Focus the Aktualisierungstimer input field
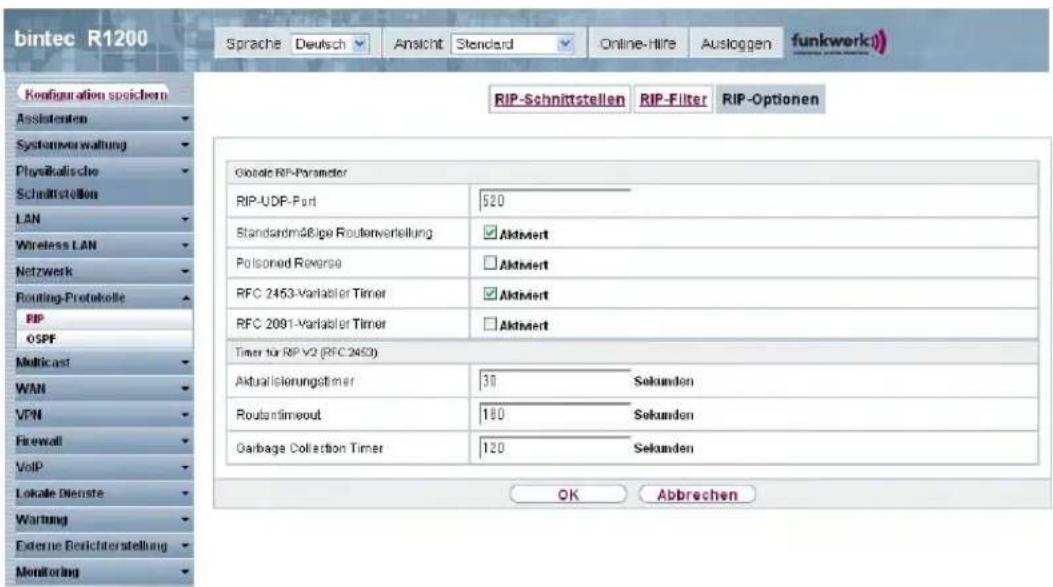This screenshot has width=1053, height=587. [555, 381]
